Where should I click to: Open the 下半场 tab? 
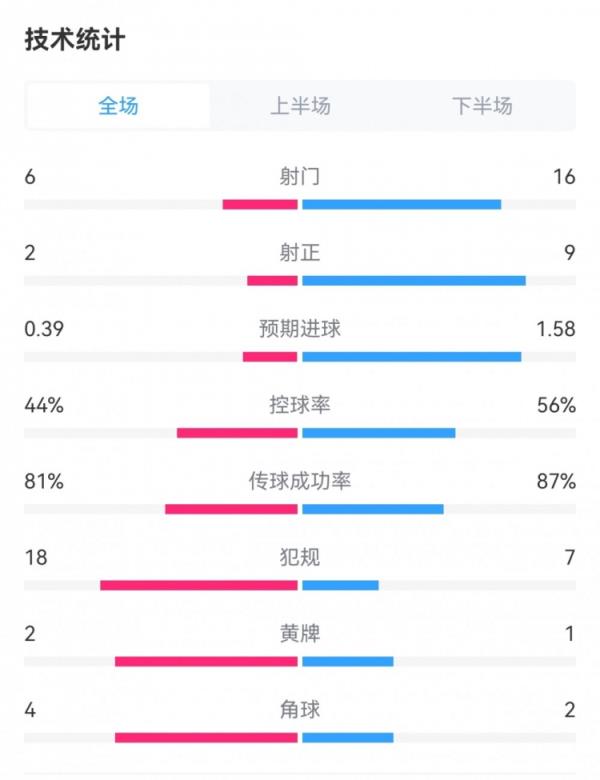[482, 106]
